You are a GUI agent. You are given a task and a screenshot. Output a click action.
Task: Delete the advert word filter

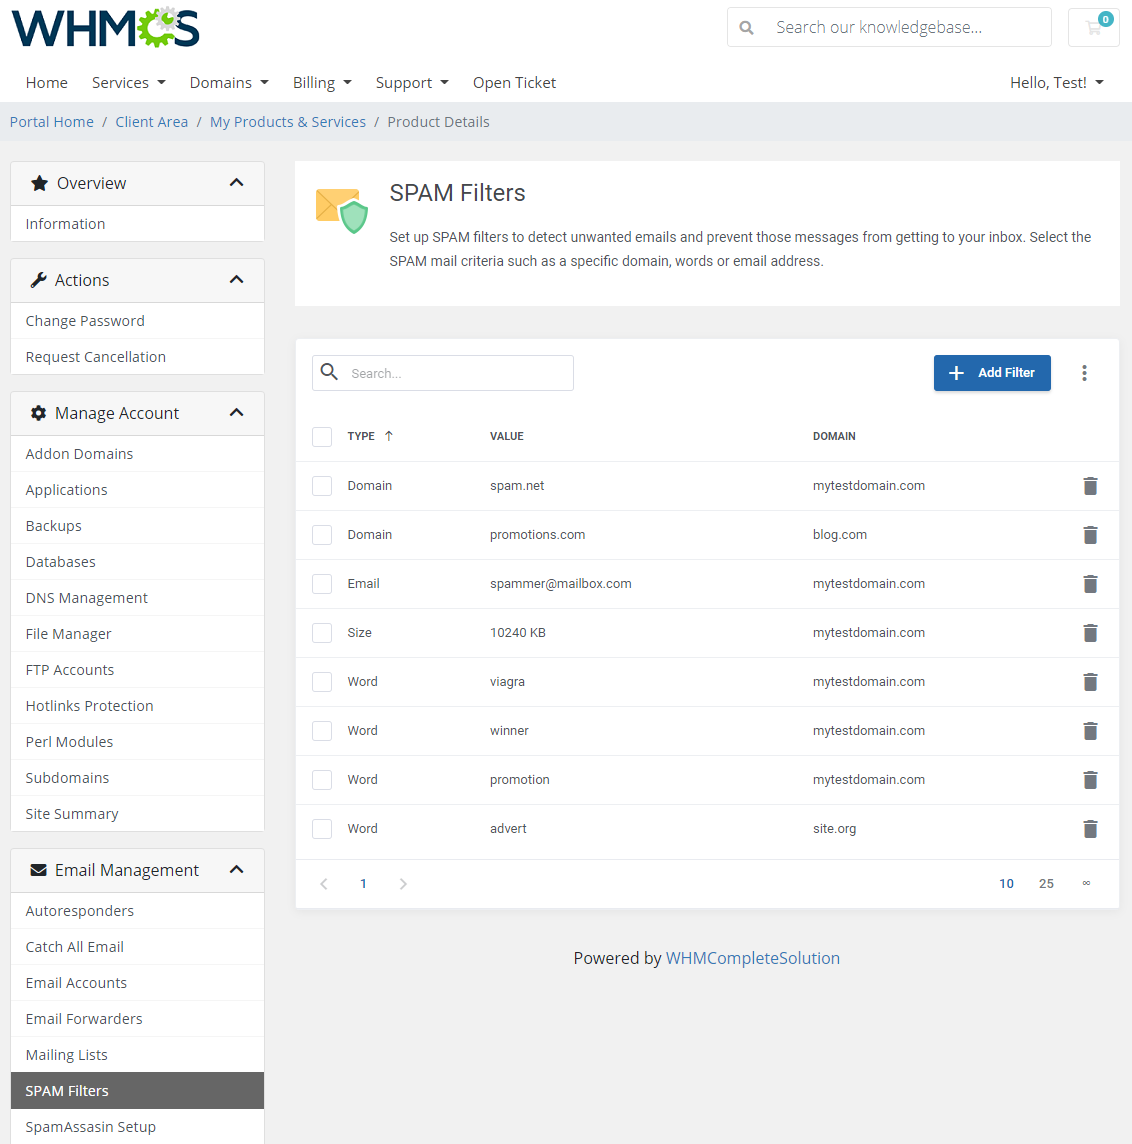point(1090,829)
